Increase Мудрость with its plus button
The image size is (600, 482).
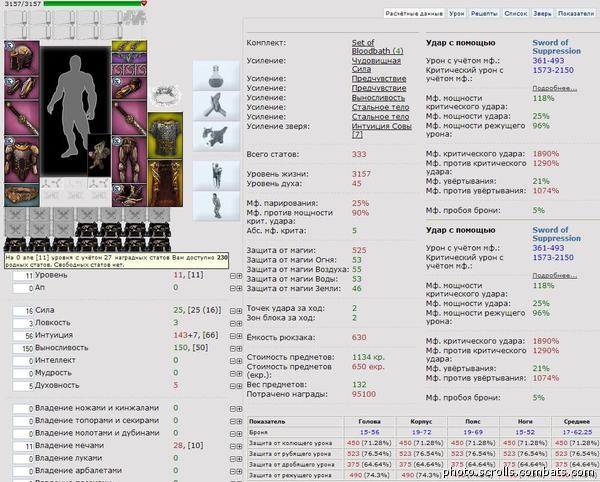click(x=239, y=374)
